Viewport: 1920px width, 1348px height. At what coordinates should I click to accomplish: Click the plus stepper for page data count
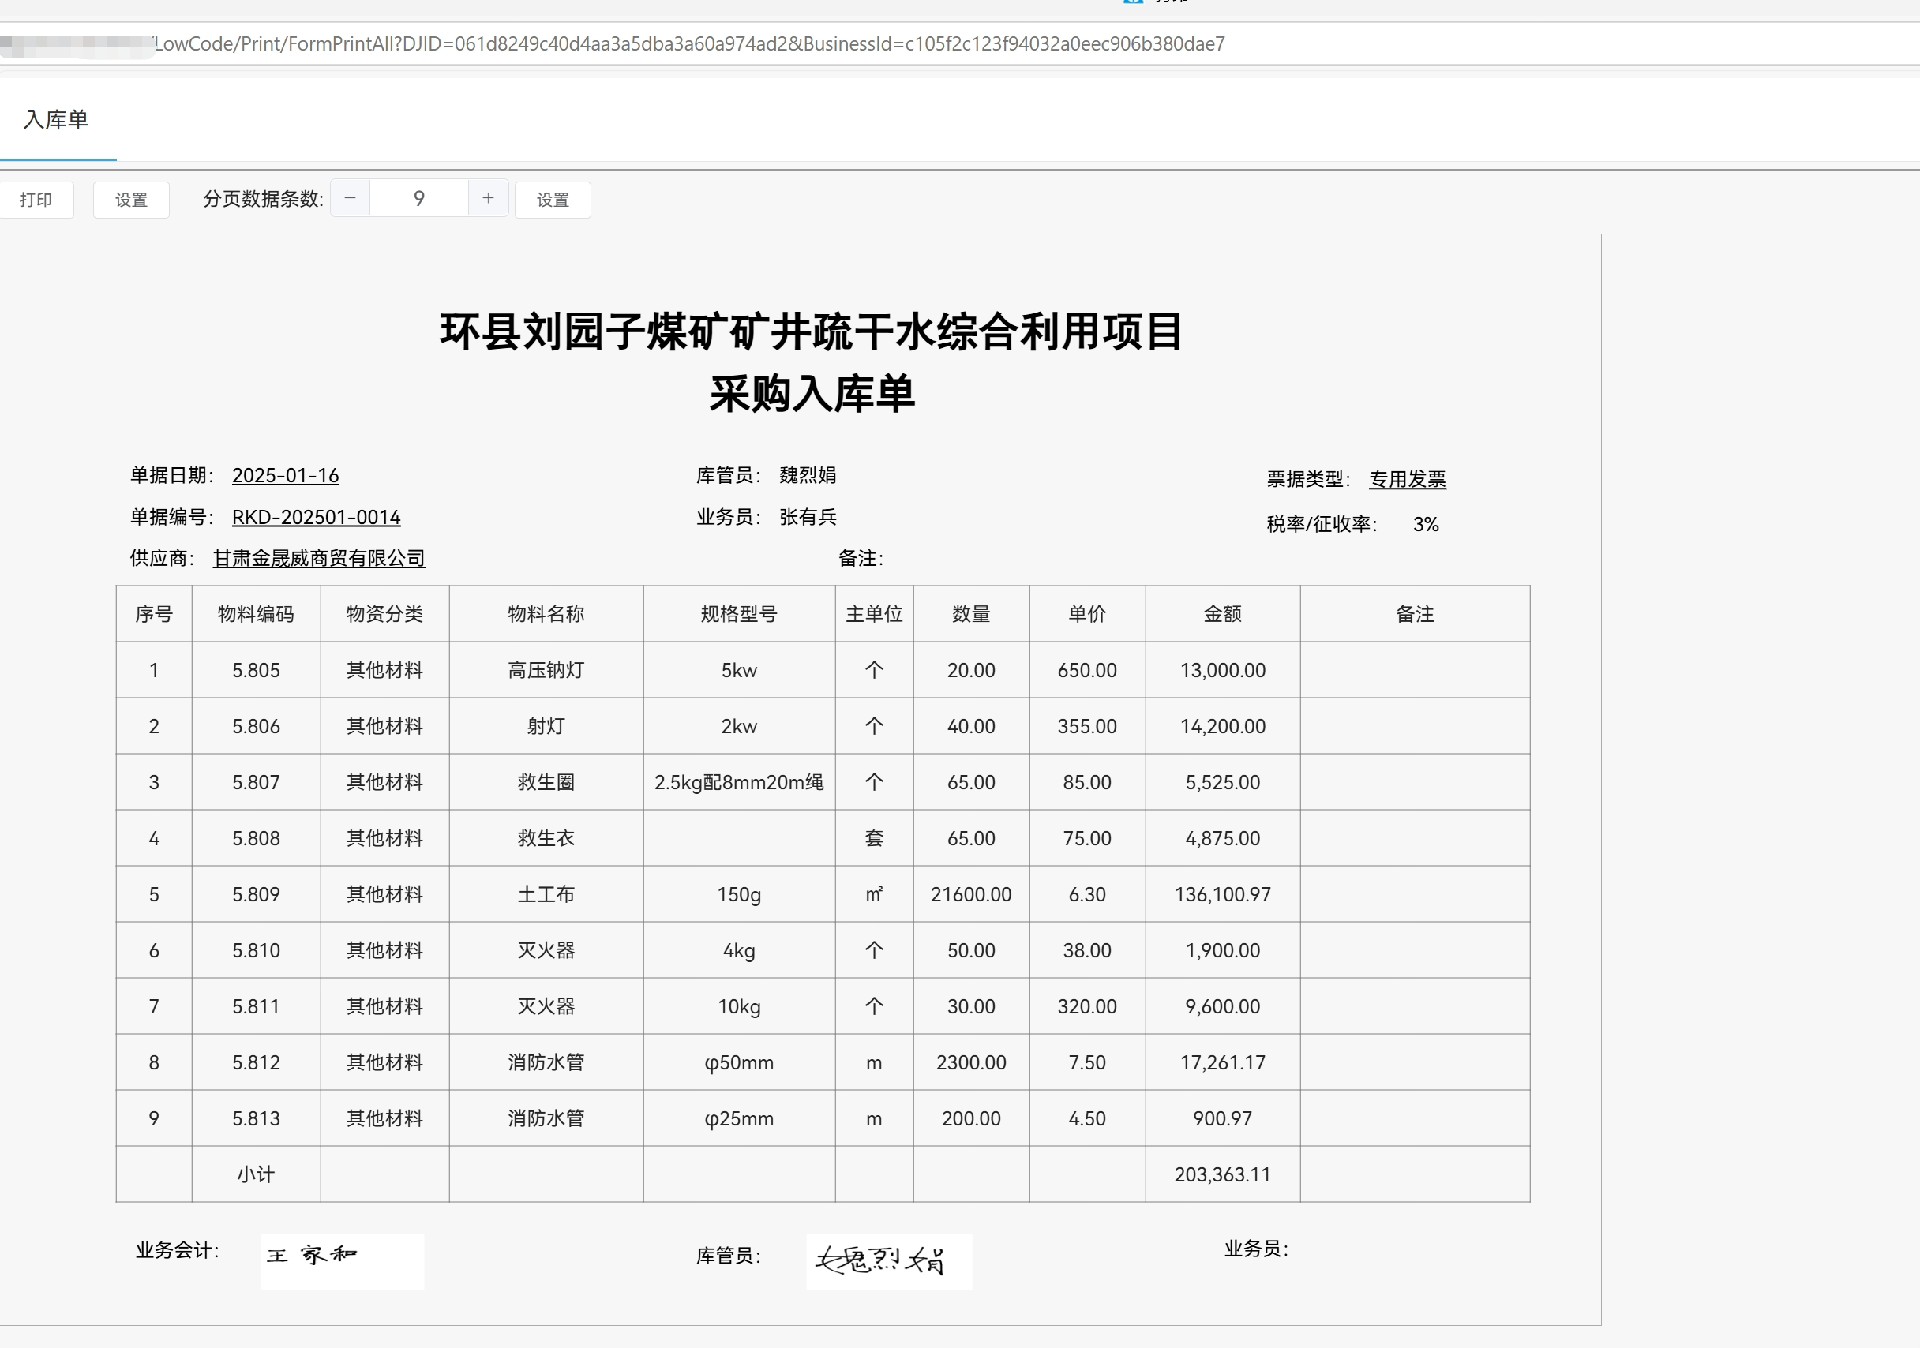(x=488, y=198)
